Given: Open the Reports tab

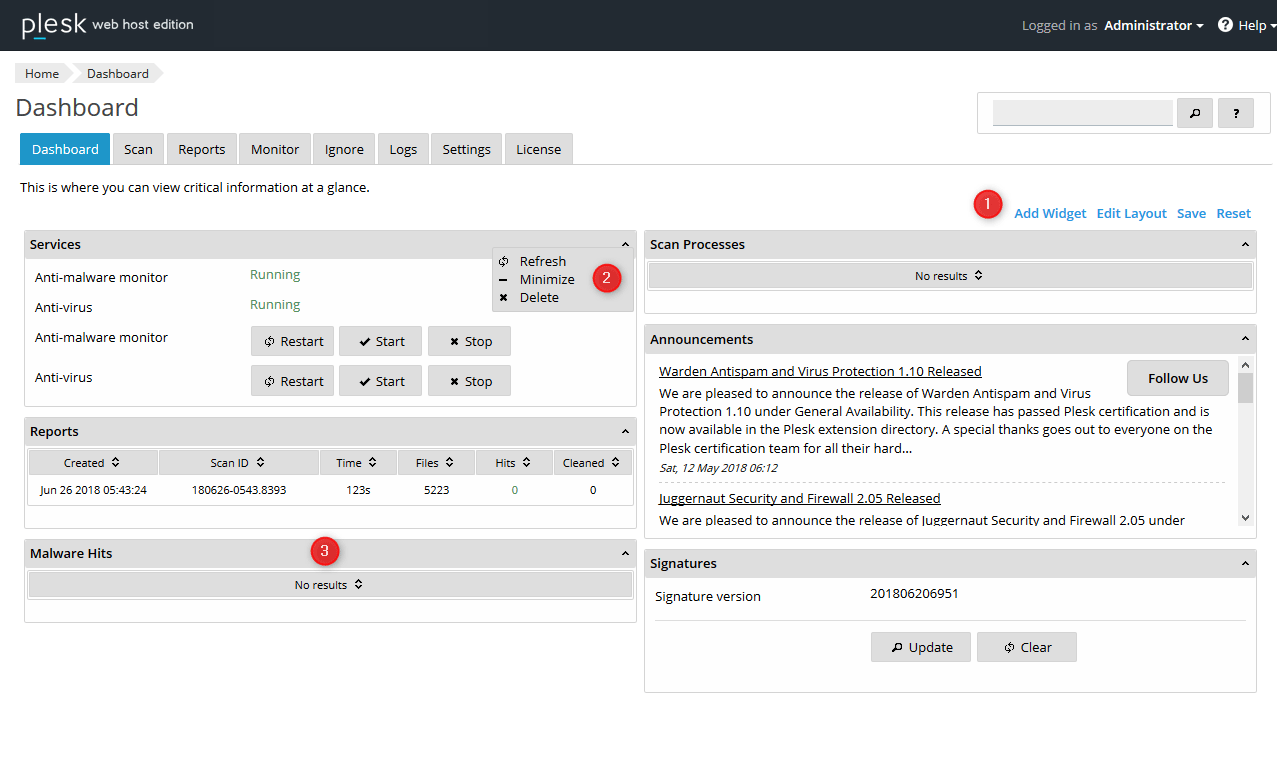Looking at the screenshot, I should pyautogui.click(x=202, y=149).
